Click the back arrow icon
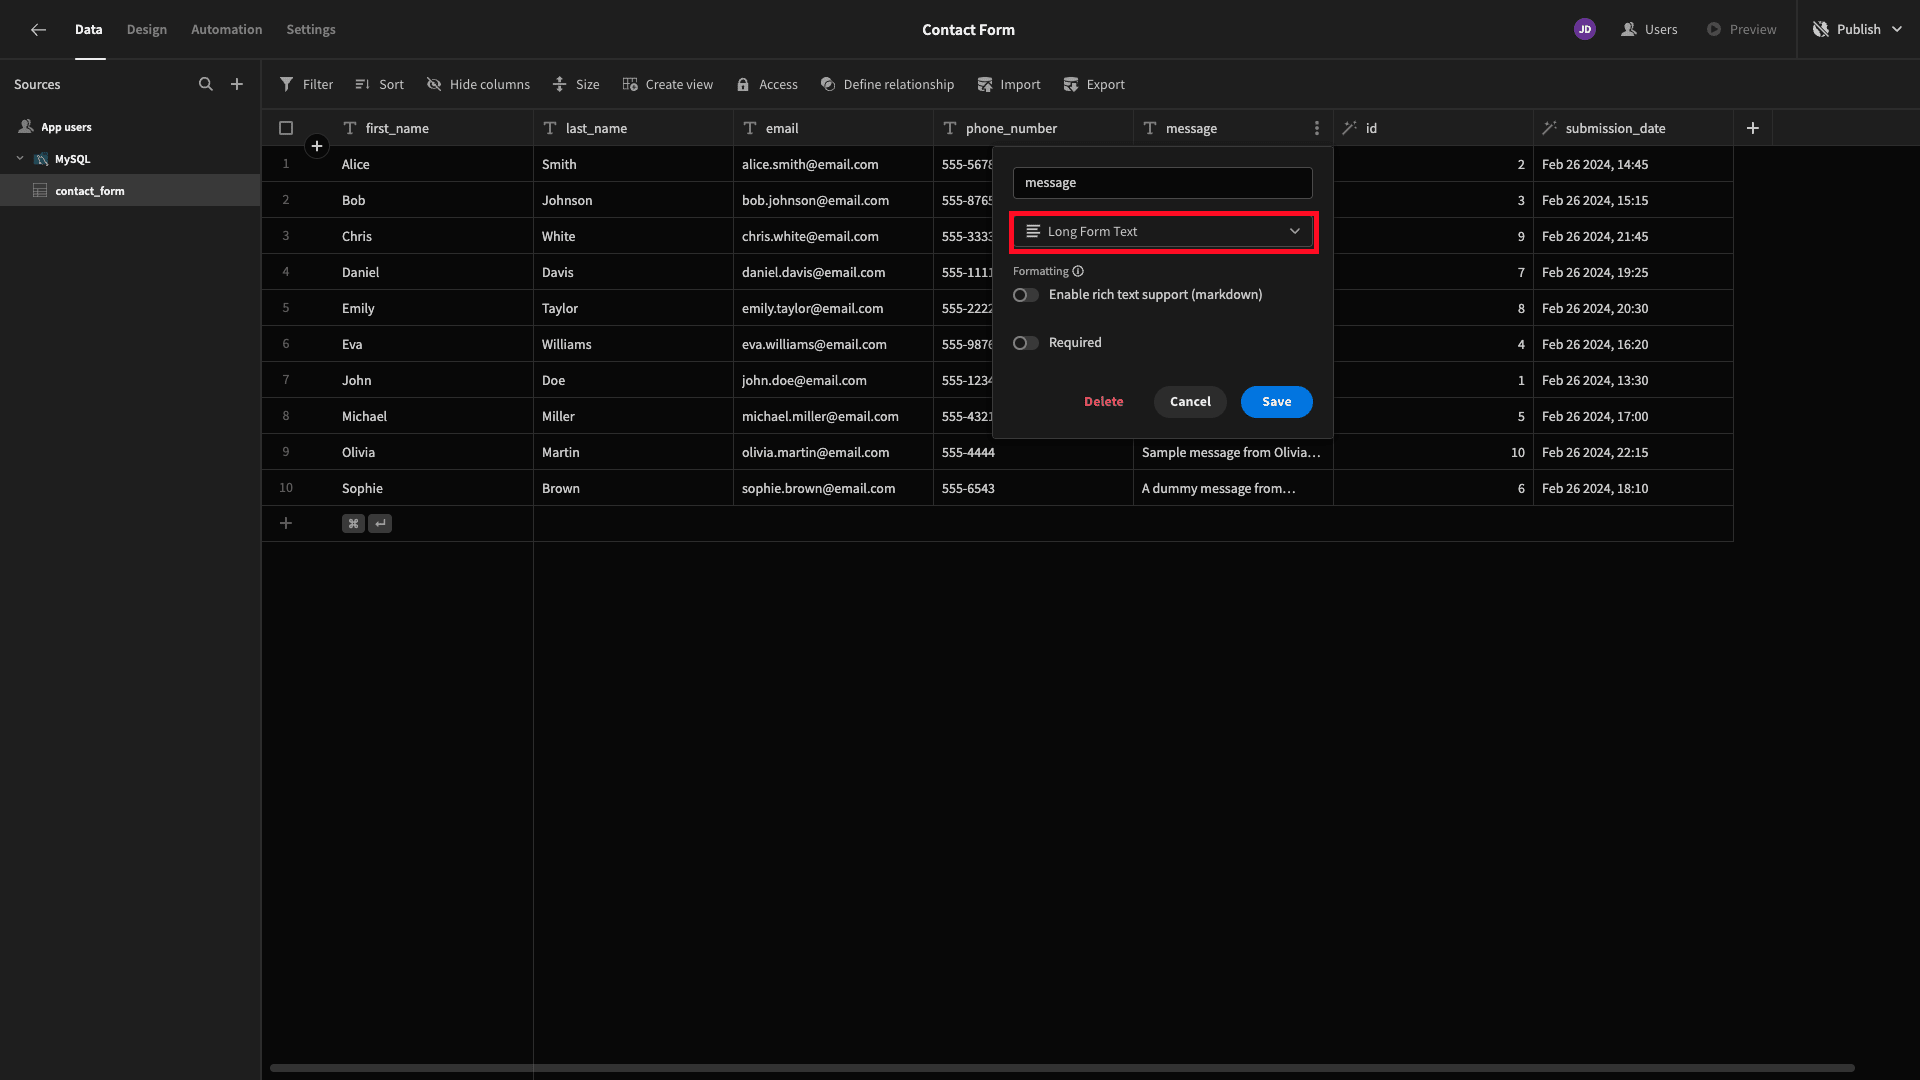 [38, 30]
